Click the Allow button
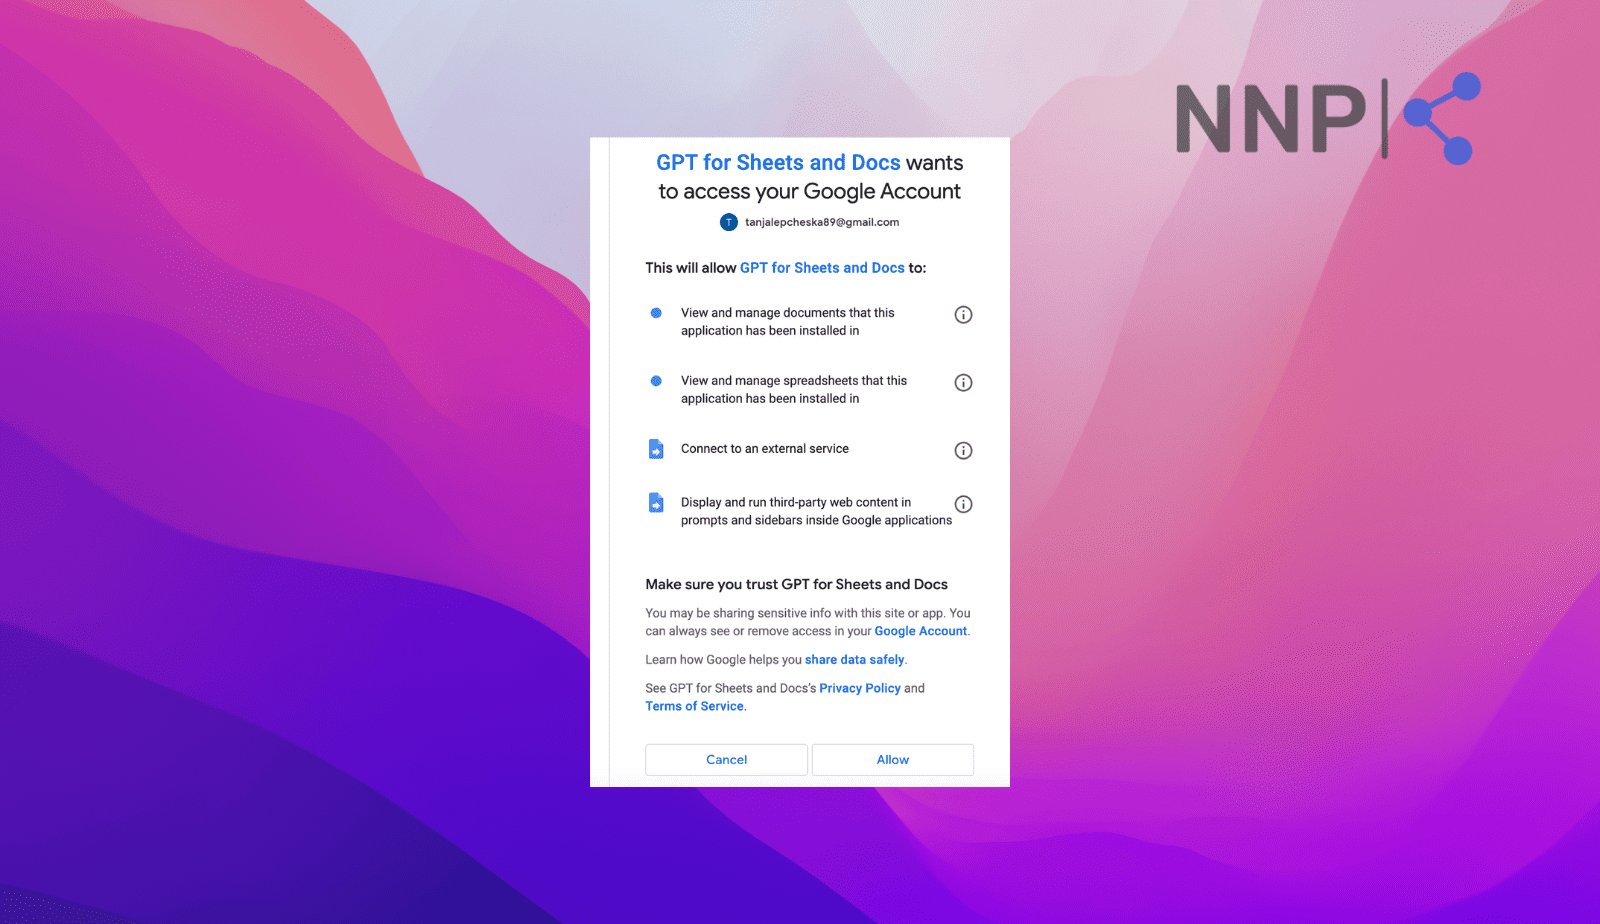Image resolution: width=1600 pixels, height=924 pixels. pos(893,760)
